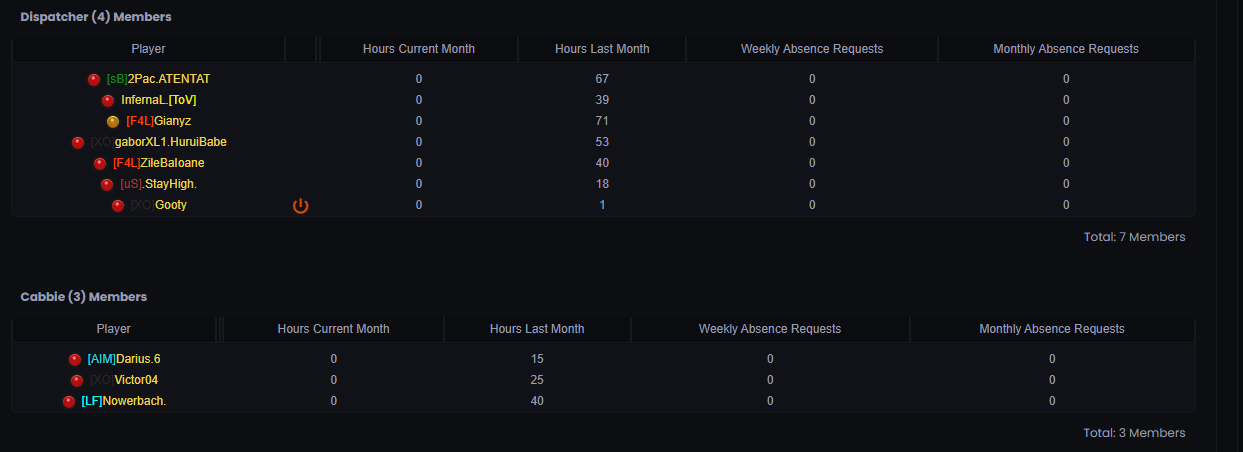Screen dimensions: 1243x452
Task: Sort Cabbie table by Player column
Action: click(x=113, y=329)
